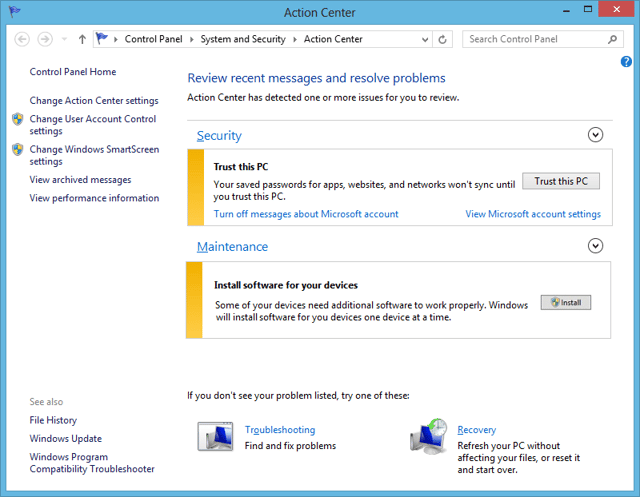
Task: Click the Search Control Panel field
Action: tap(543, 39)
